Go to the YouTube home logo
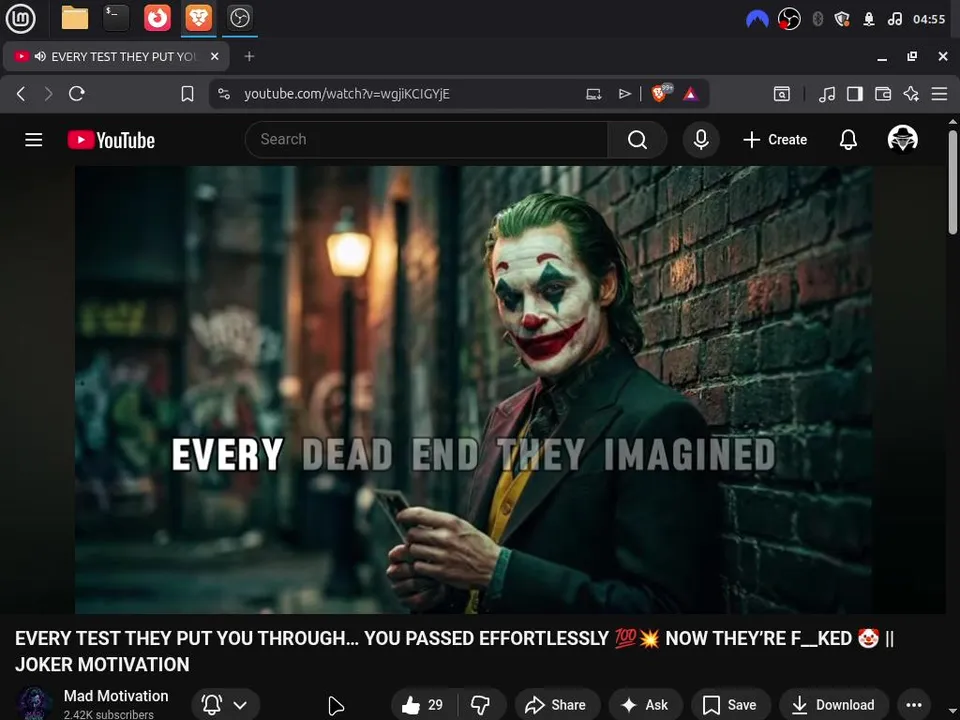The height and width of the screenshot is (720, 960). pyautogui.click(x=111, y=140)
